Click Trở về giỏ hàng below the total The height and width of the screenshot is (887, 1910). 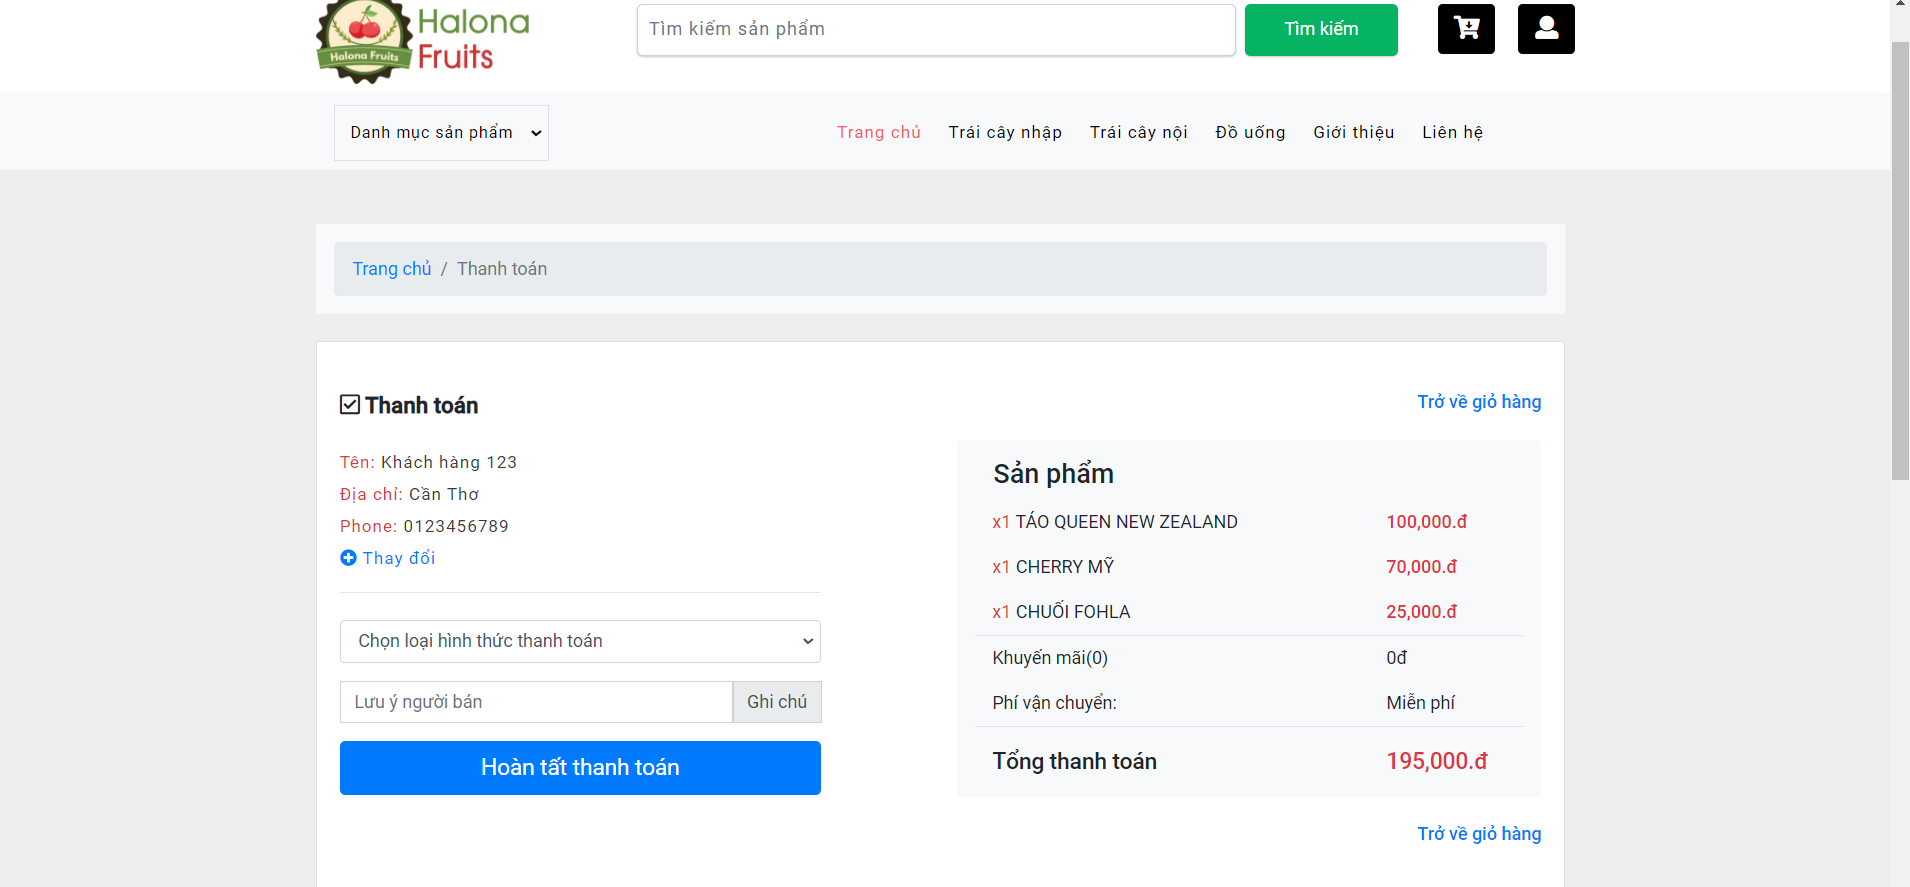tap(1479, 834)
